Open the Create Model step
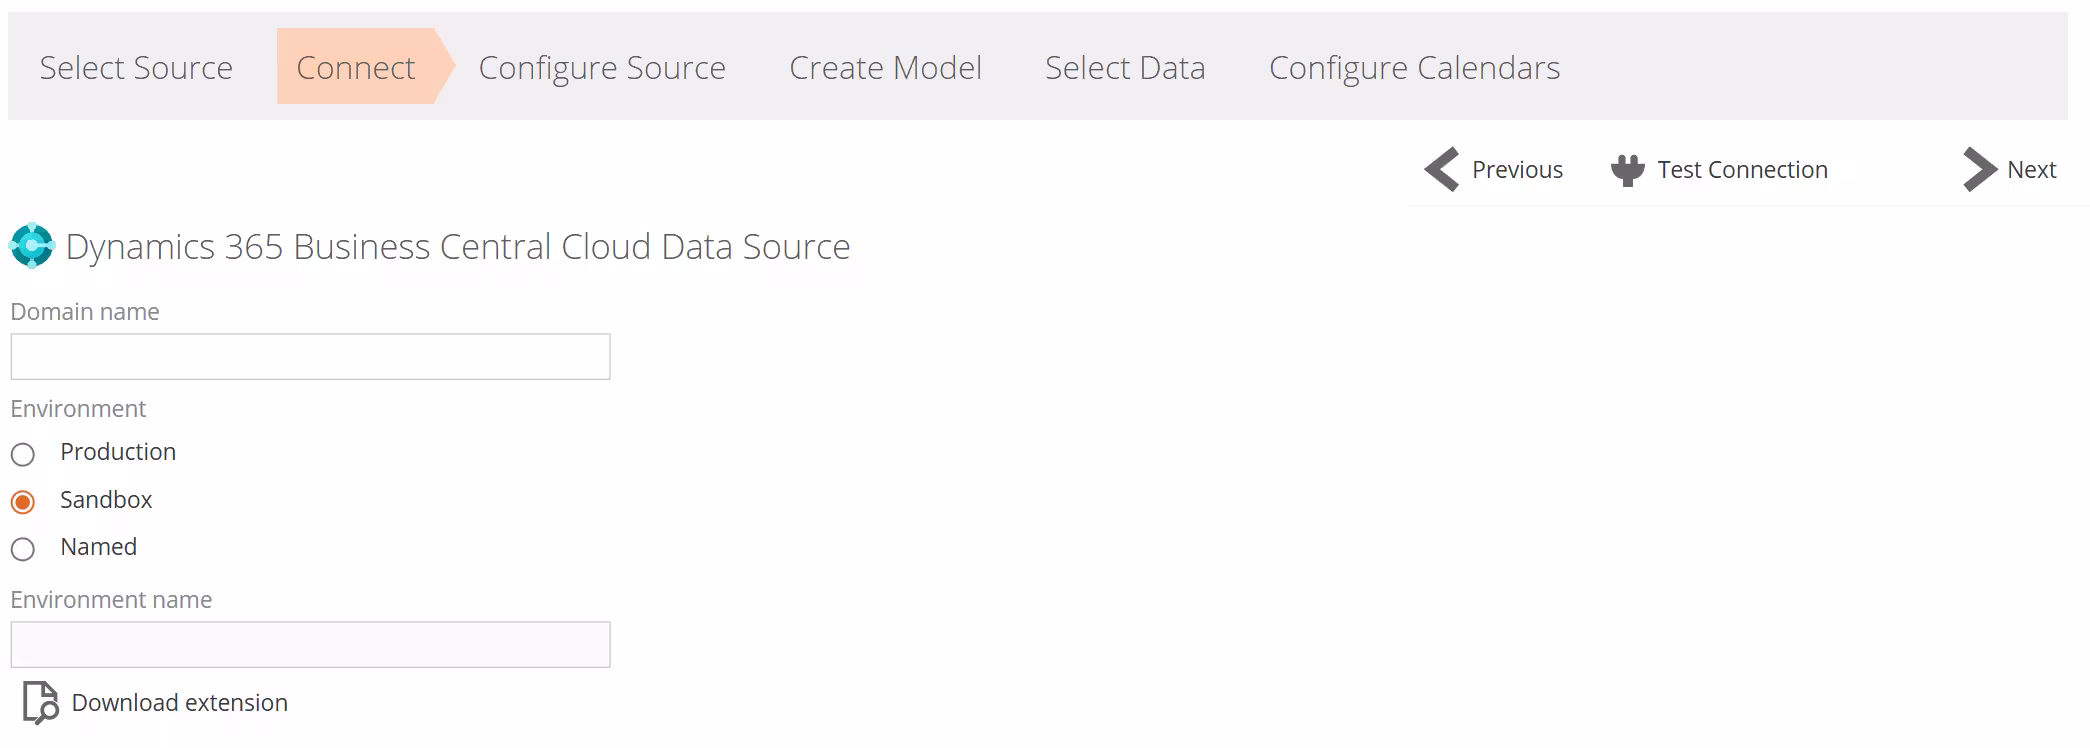The height and width of the screenshot is (748, 2090). point(885,68)
